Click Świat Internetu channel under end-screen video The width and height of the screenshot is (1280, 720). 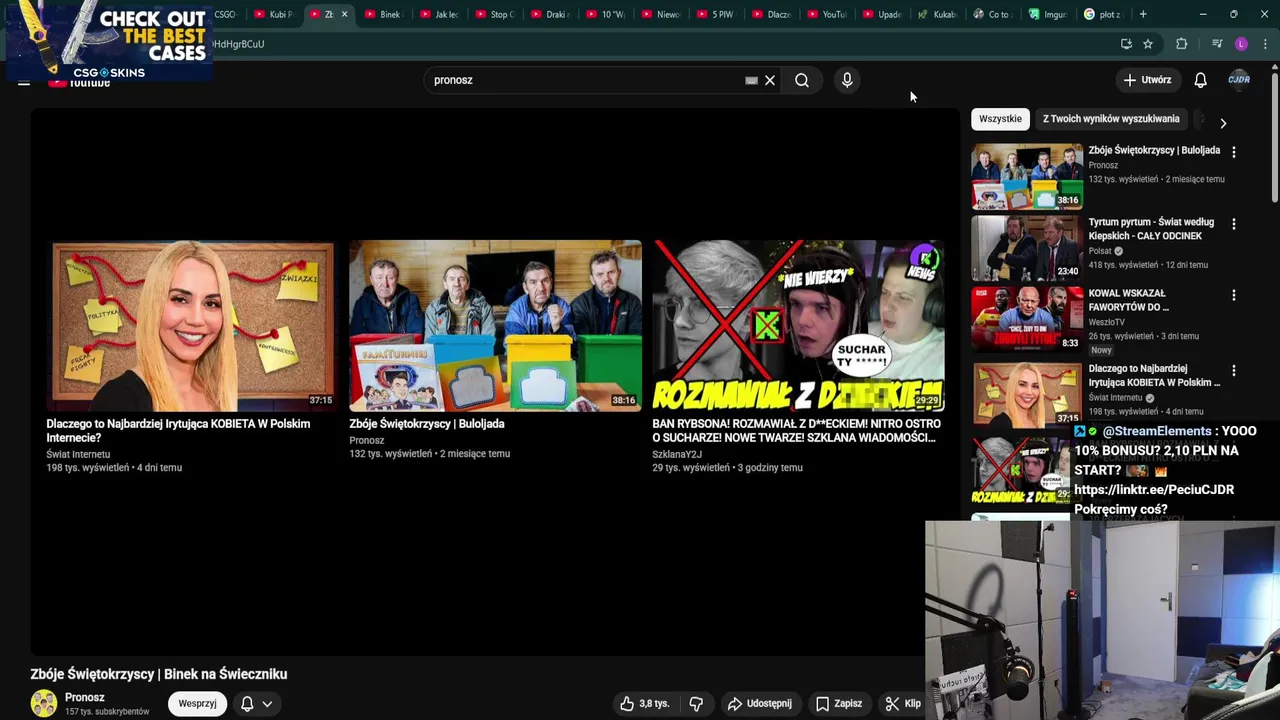78,454
